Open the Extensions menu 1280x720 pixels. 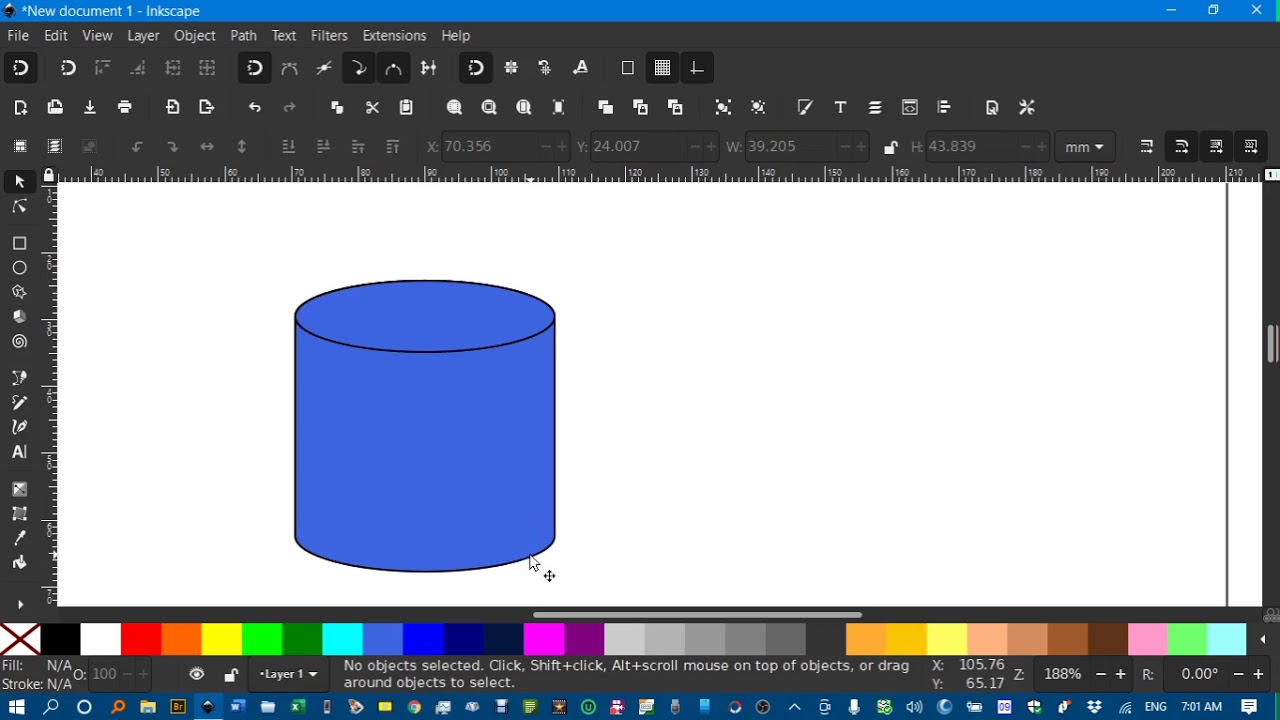click(394, 36)
